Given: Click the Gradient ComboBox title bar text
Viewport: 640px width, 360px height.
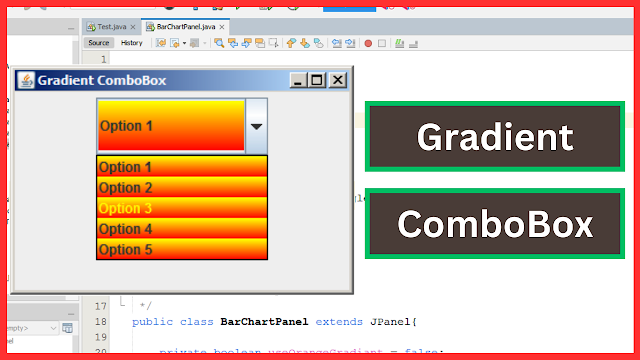Looking at the screenshot, I should (x=102, y=80).
